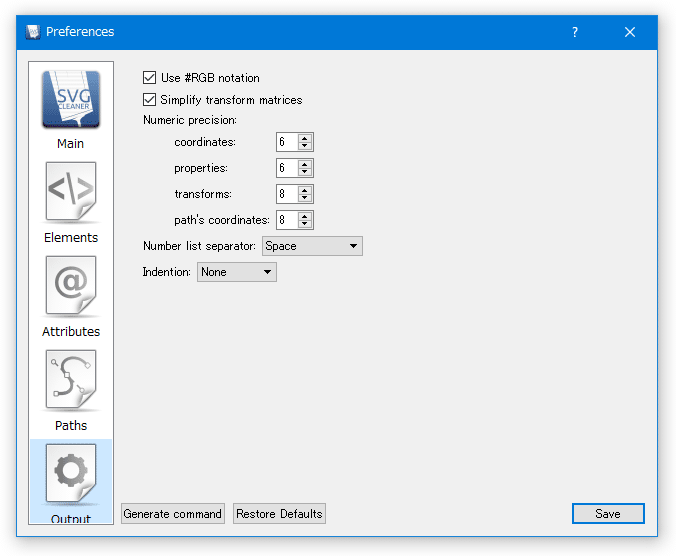Click the SVG Cleaner title bar icon
The image size is (676, 556).
(x=33, y=32)
